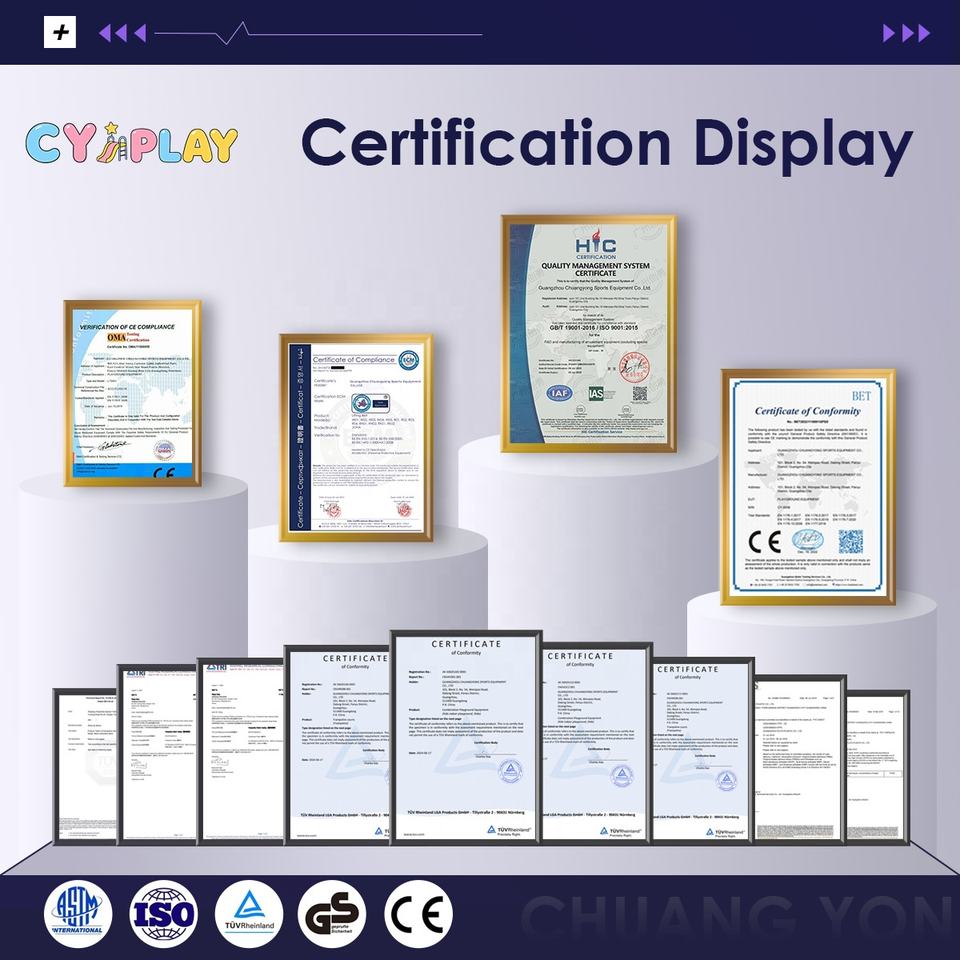Click the GS geprüfte Sicherheit badge
960x960 pixels.
(x=332, y=913)
